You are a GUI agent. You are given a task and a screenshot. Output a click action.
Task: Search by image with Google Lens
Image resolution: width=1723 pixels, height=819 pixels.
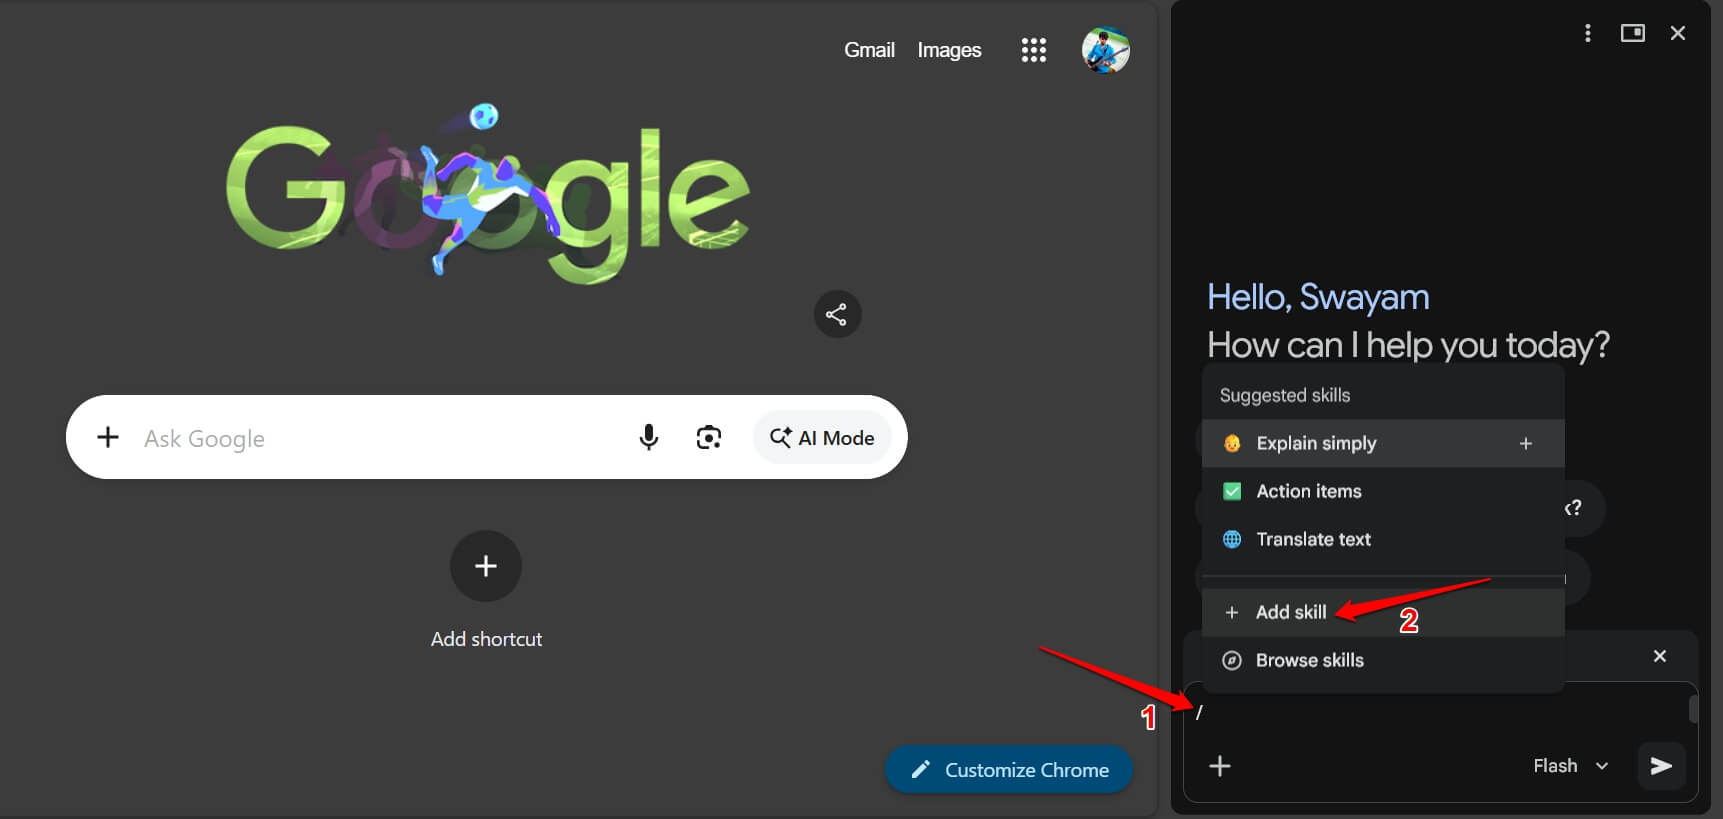coord(709,437)
